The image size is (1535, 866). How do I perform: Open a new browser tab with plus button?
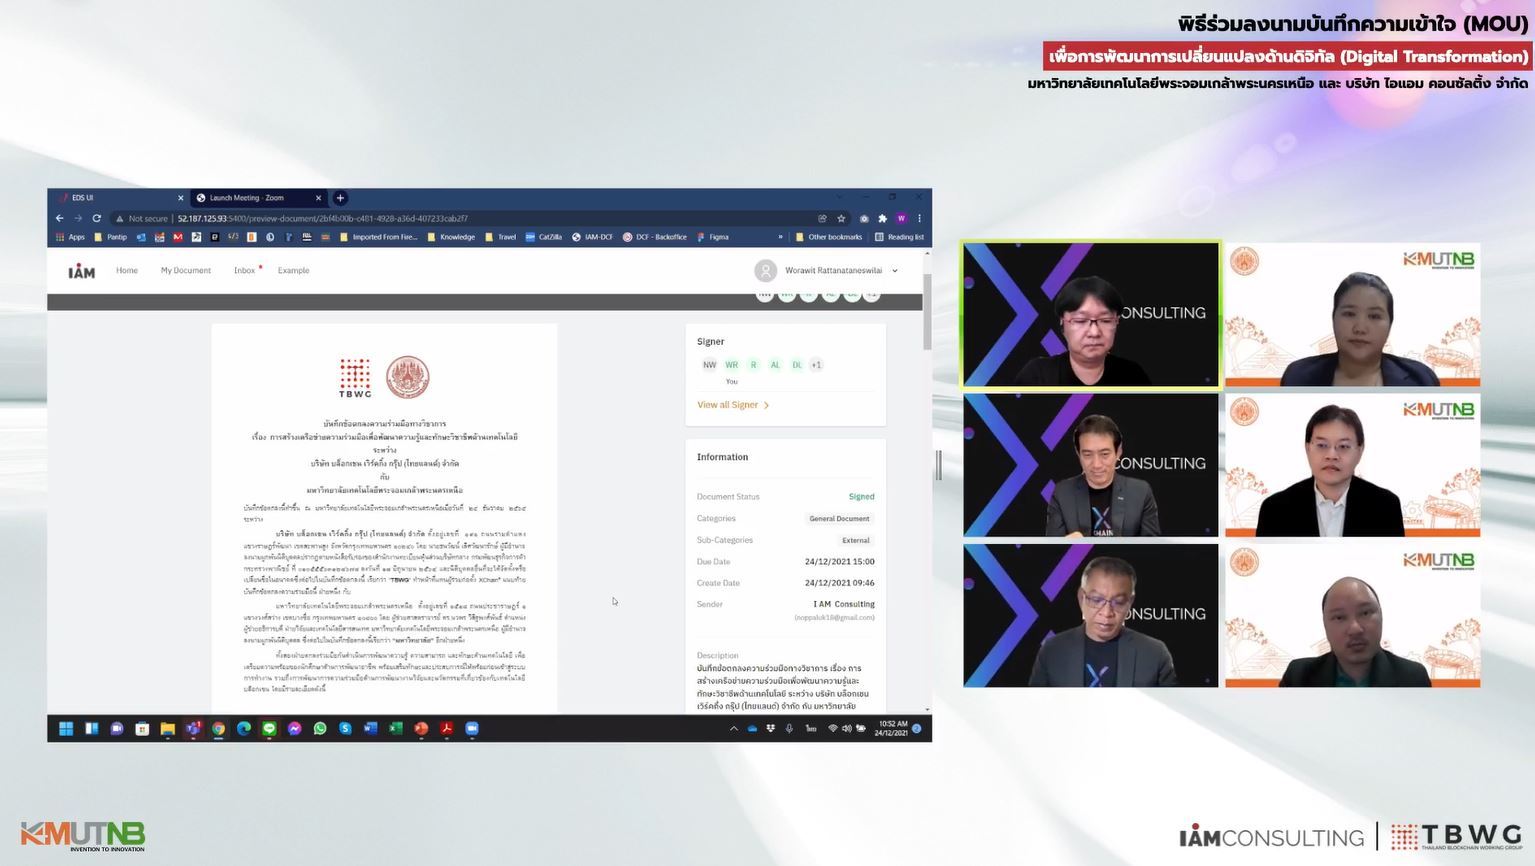(340, 198)
